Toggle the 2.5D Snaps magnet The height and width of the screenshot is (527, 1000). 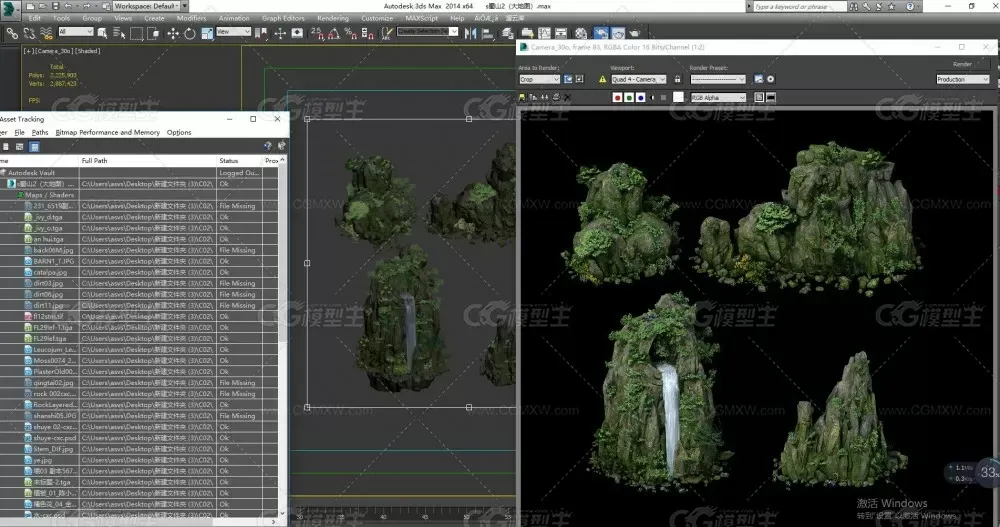(317, 33)
